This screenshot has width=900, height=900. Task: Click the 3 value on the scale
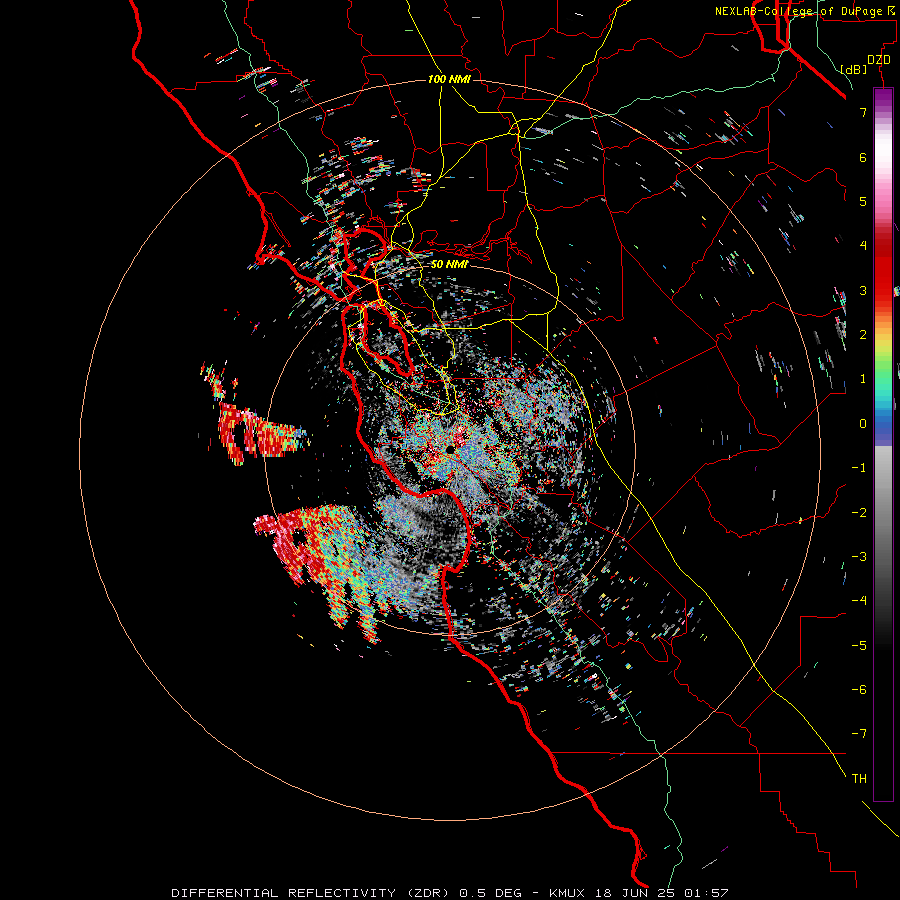tap(863, 290)
